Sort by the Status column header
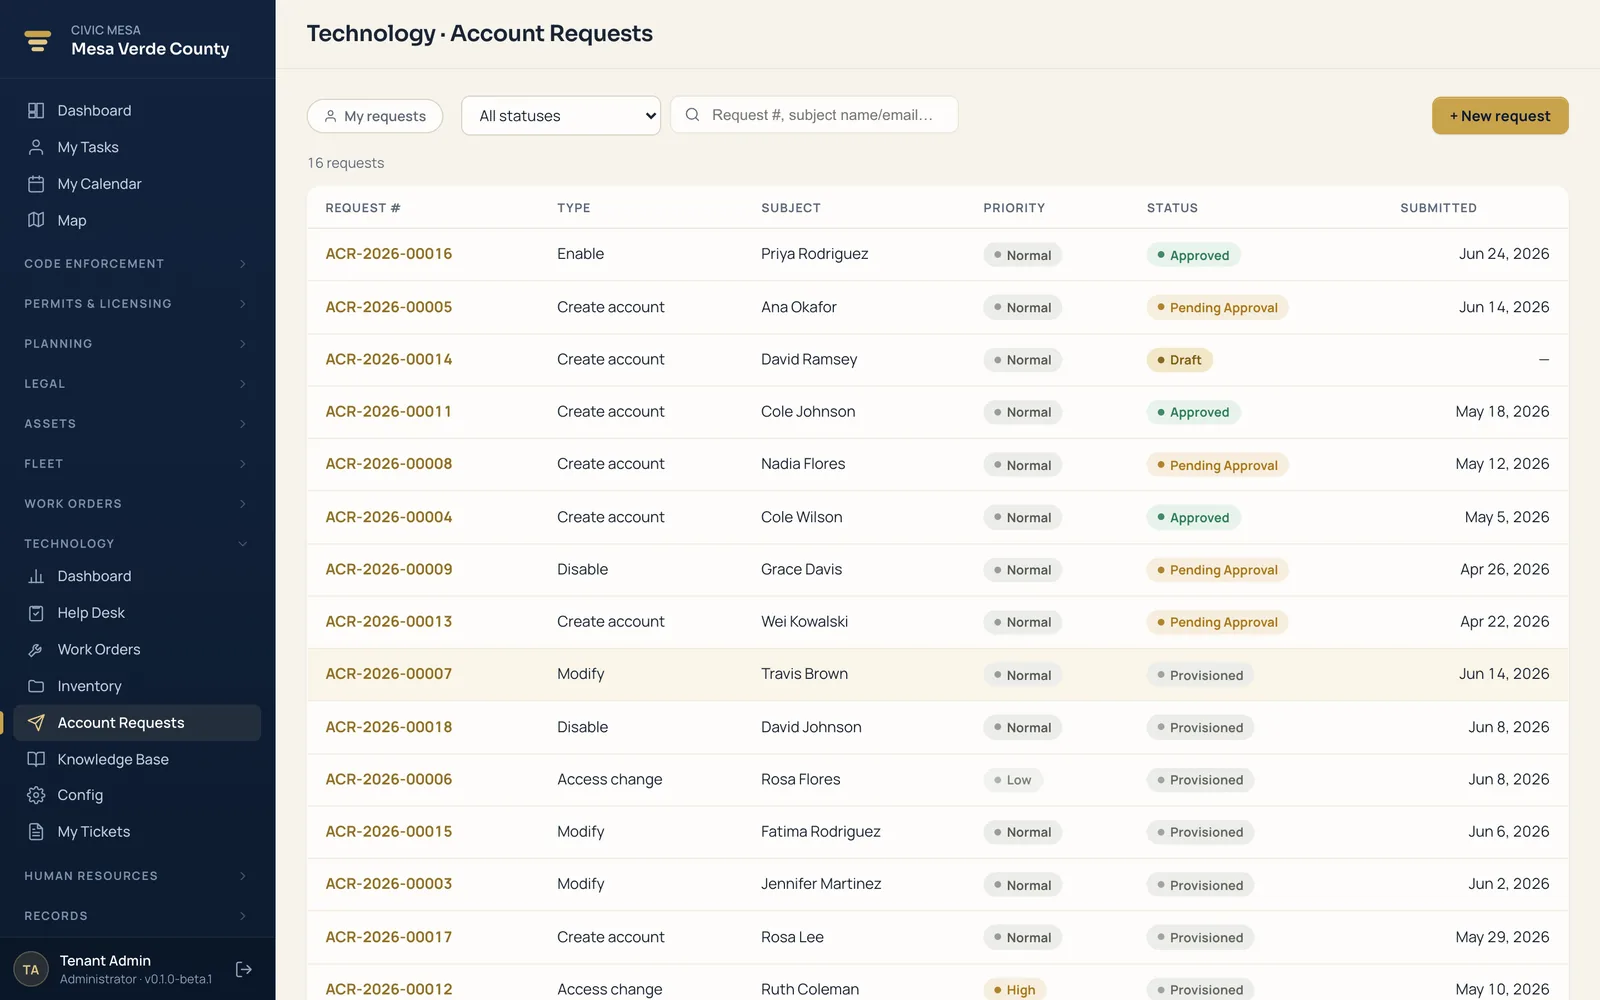Viewport: 1600px width, 1000px height. pos(1172,208)
